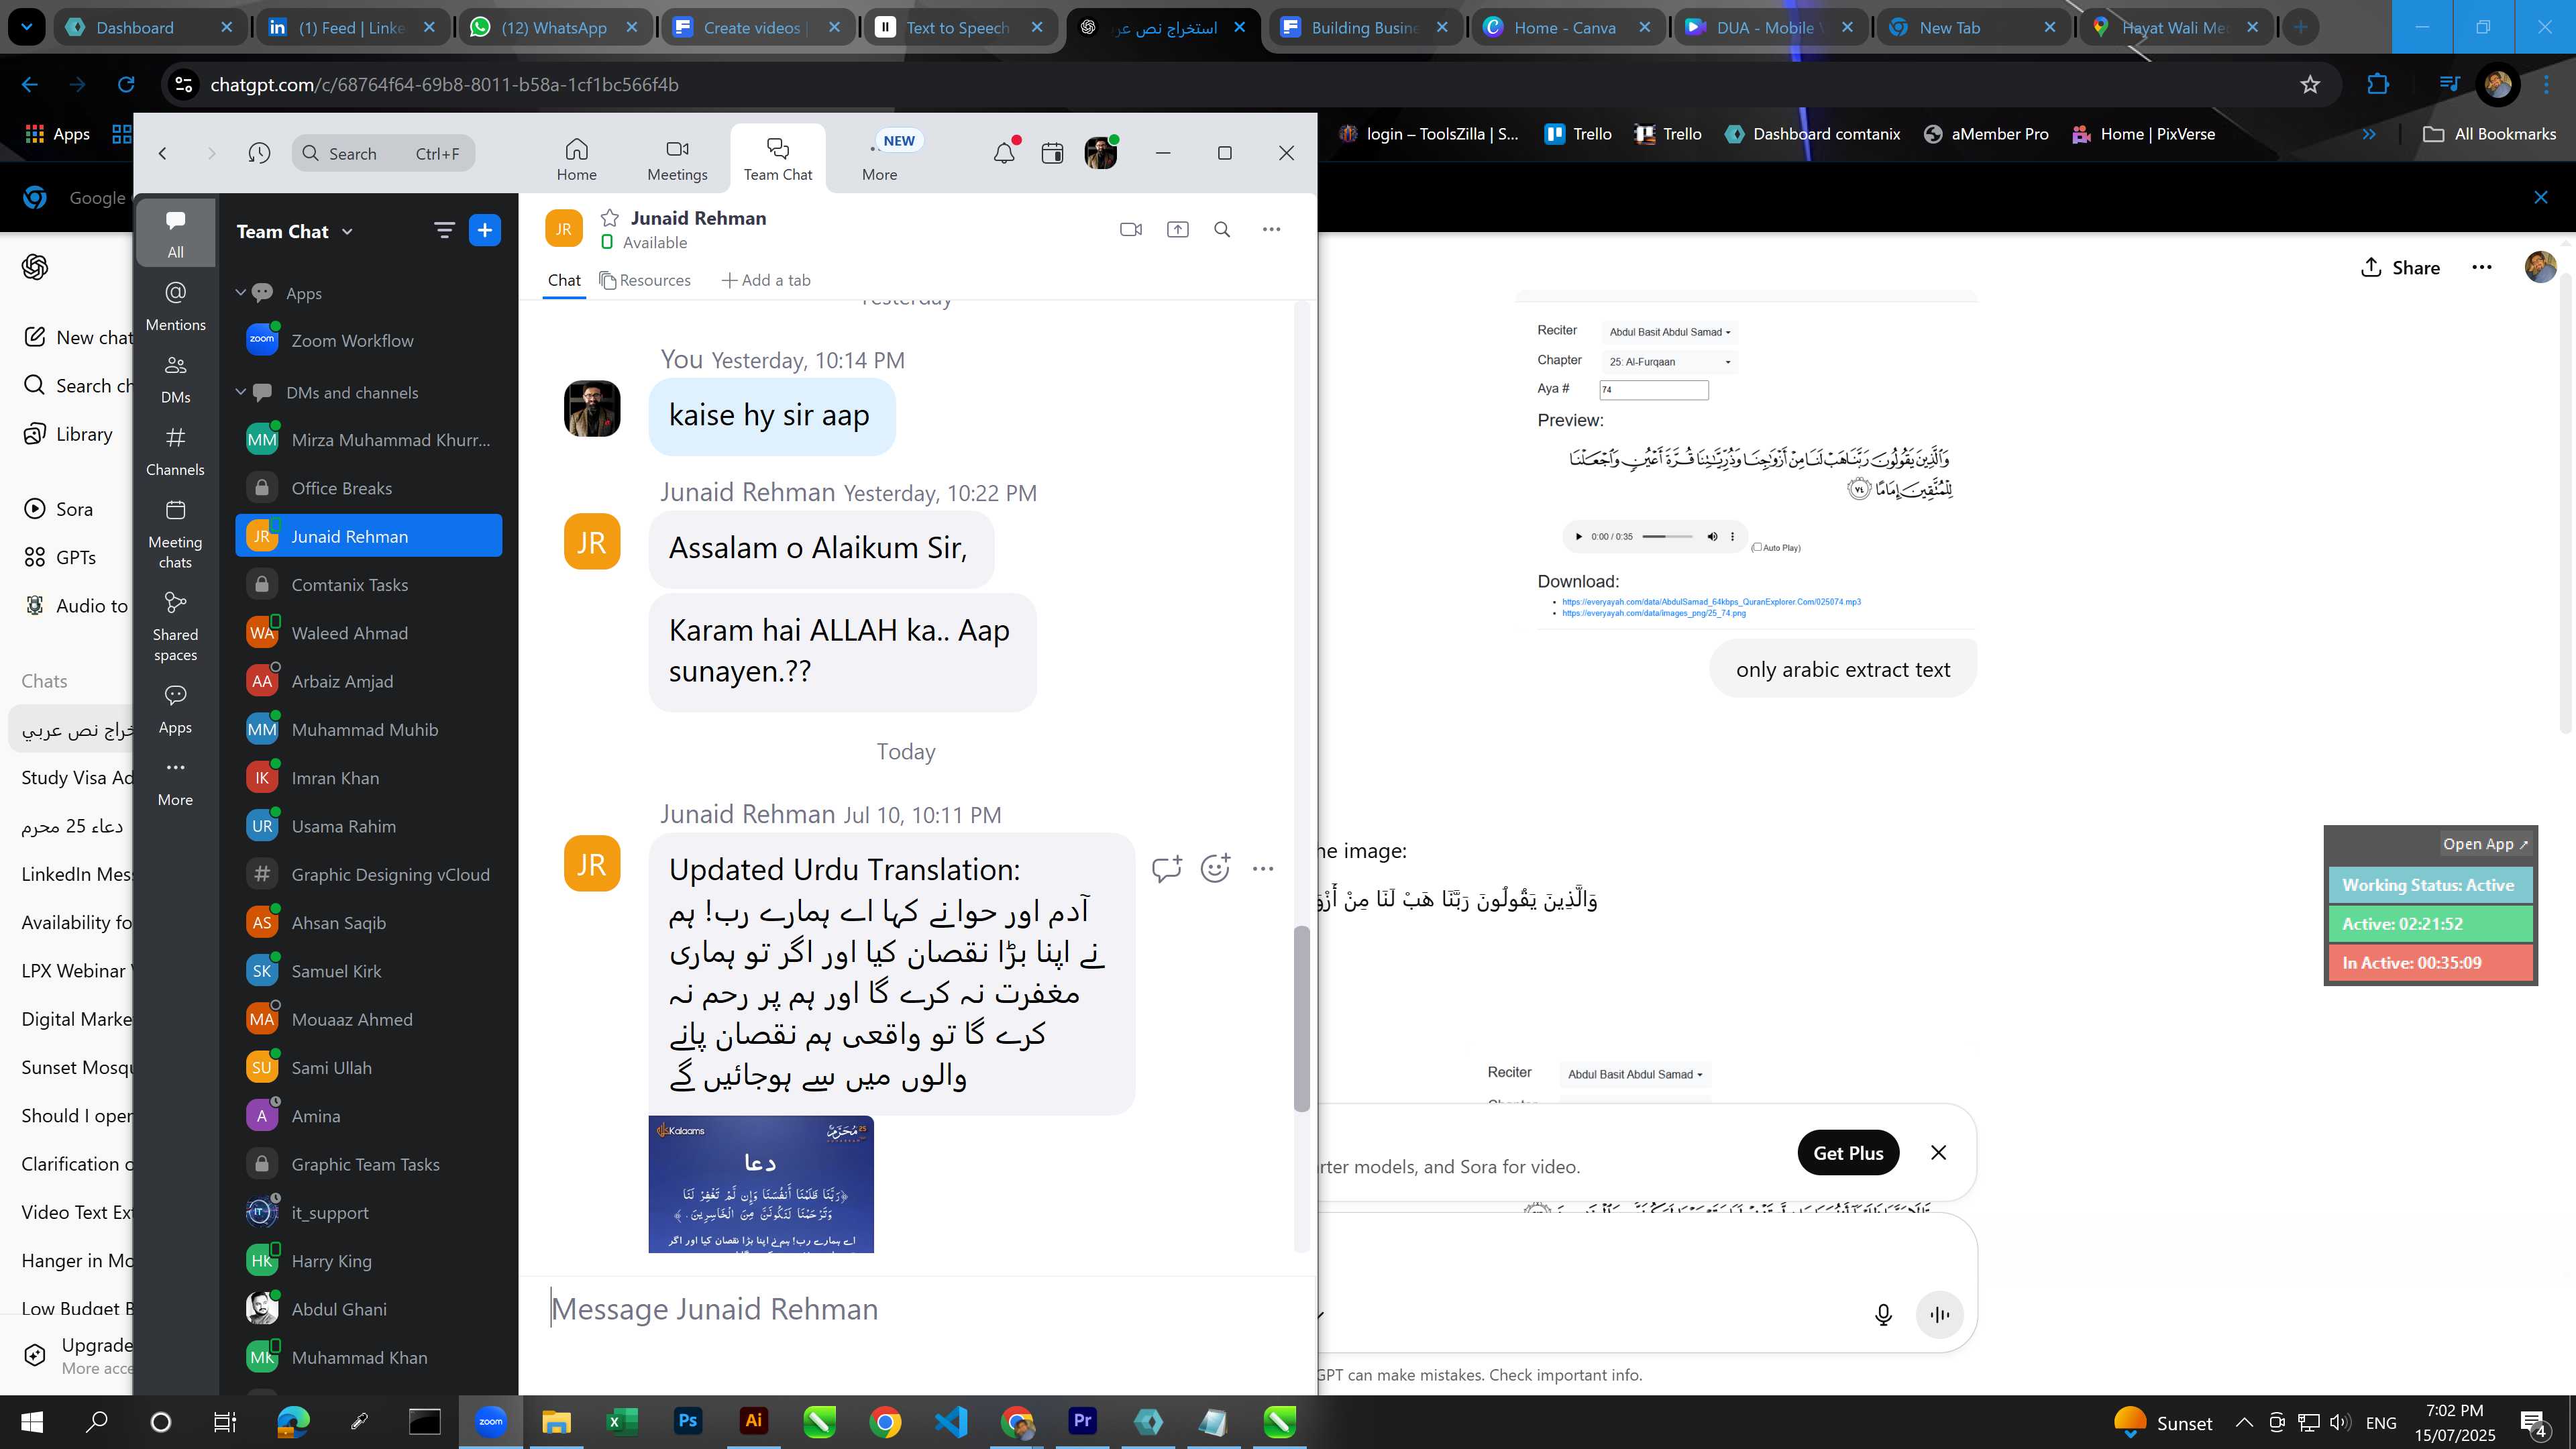This screenshot has width=2576, height=1449.
Task: Select the Team Chat tab in Zoom
Action: tap(777, 158)
